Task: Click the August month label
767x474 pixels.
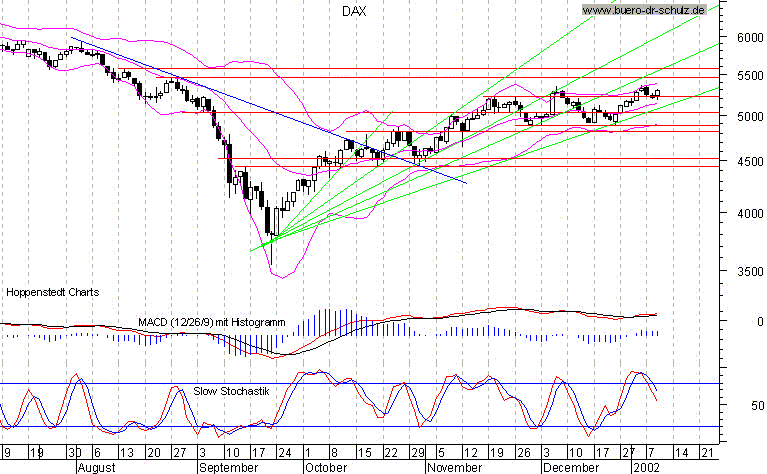Action: (x=96, y=468)
